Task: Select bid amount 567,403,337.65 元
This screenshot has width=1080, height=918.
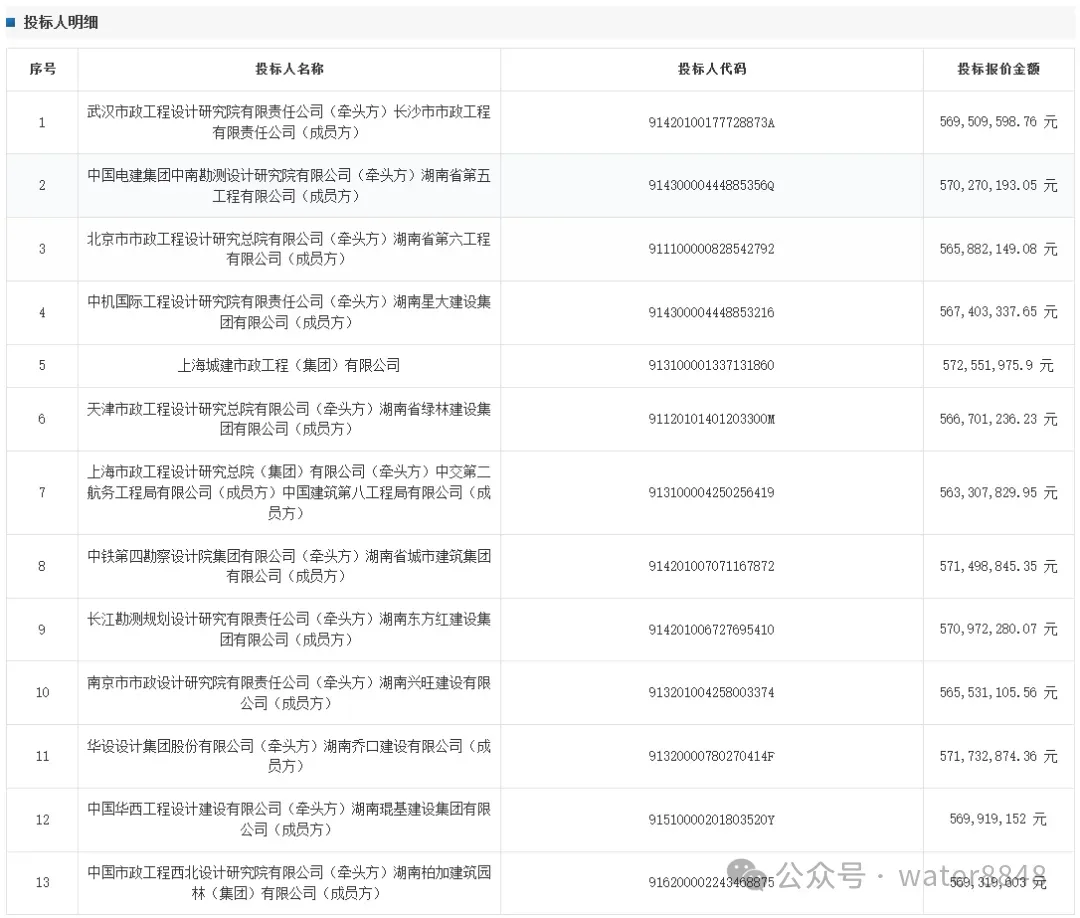Action: 998,312
